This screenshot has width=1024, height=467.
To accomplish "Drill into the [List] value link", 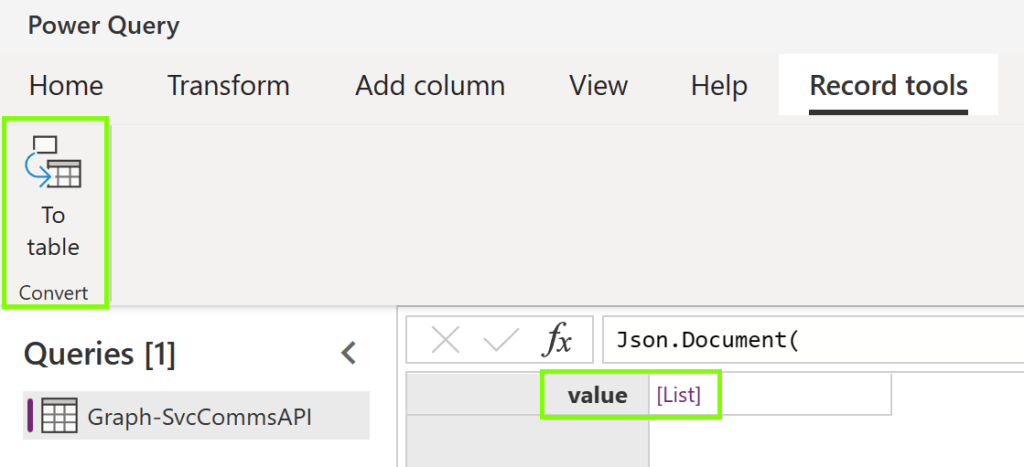I will (678, 395).
